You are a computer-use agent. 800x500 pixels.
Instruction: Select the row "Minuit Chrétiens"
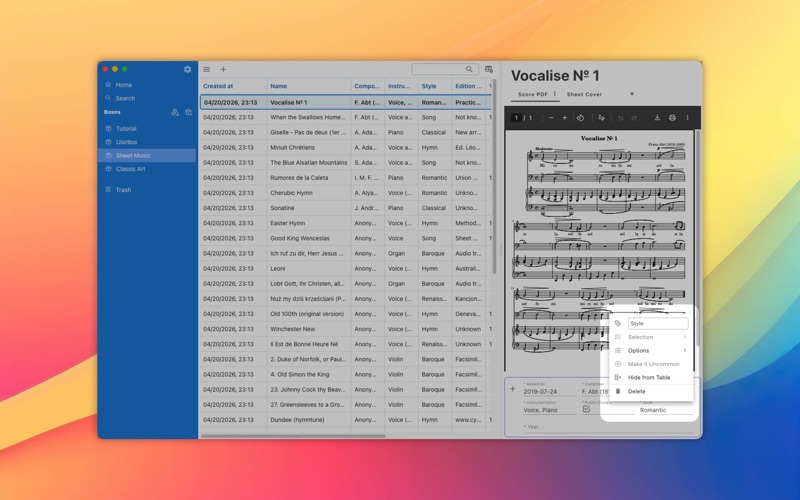(345, 147)
